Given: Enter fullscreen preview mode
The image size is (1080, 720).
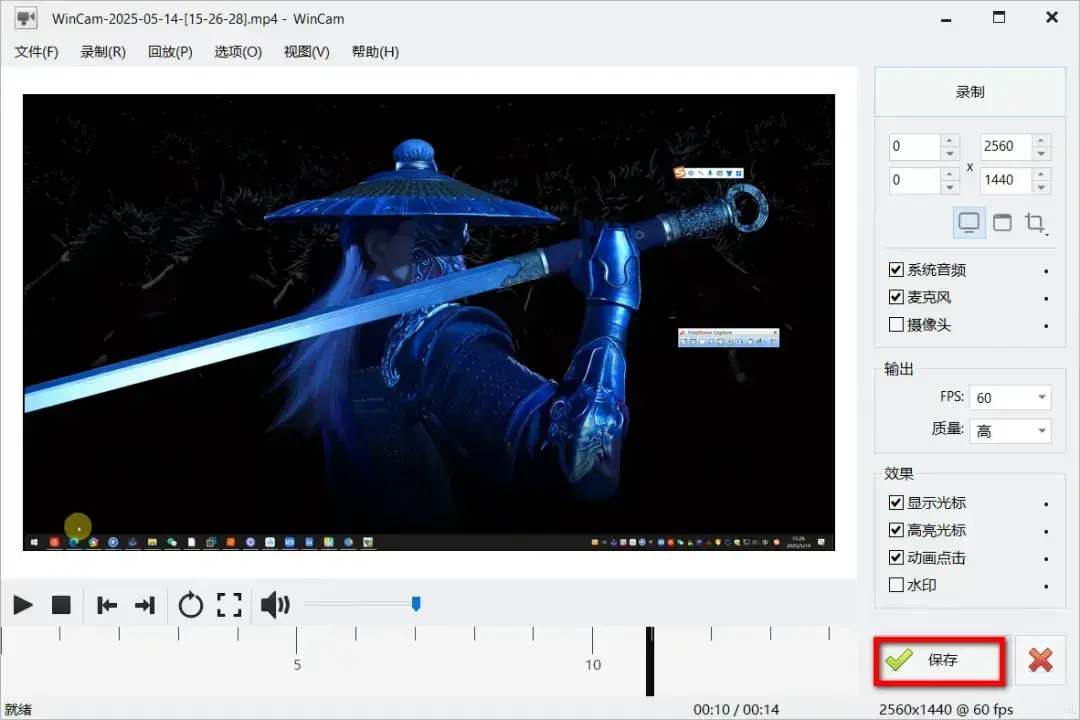Looking at the screenshot, I should coord(230,605).
